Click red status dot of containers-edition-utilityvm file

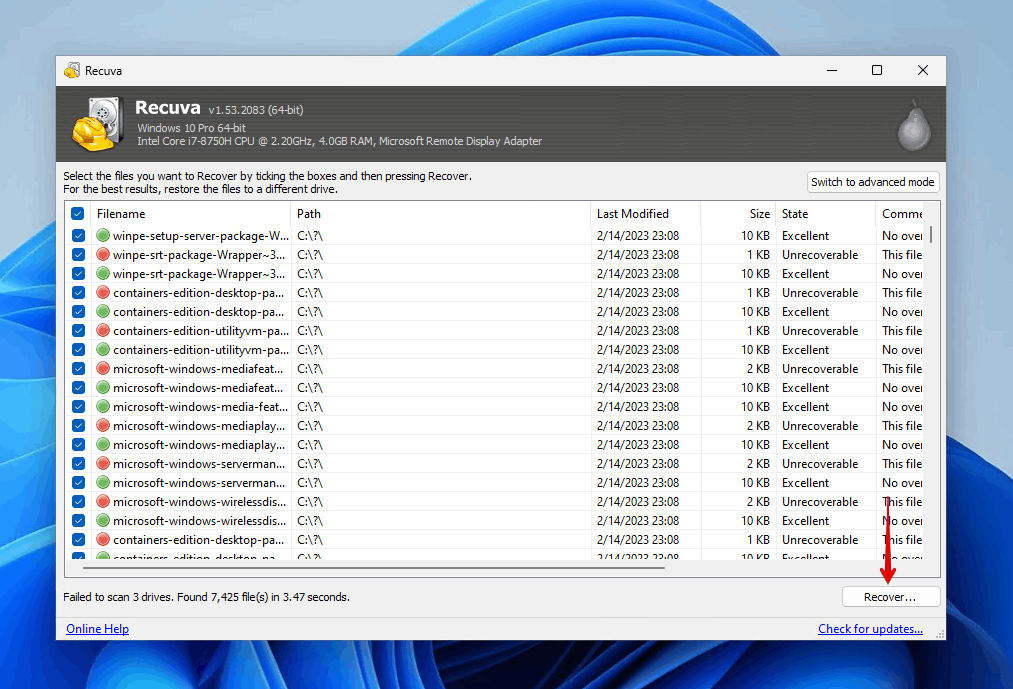pos(103,330)
